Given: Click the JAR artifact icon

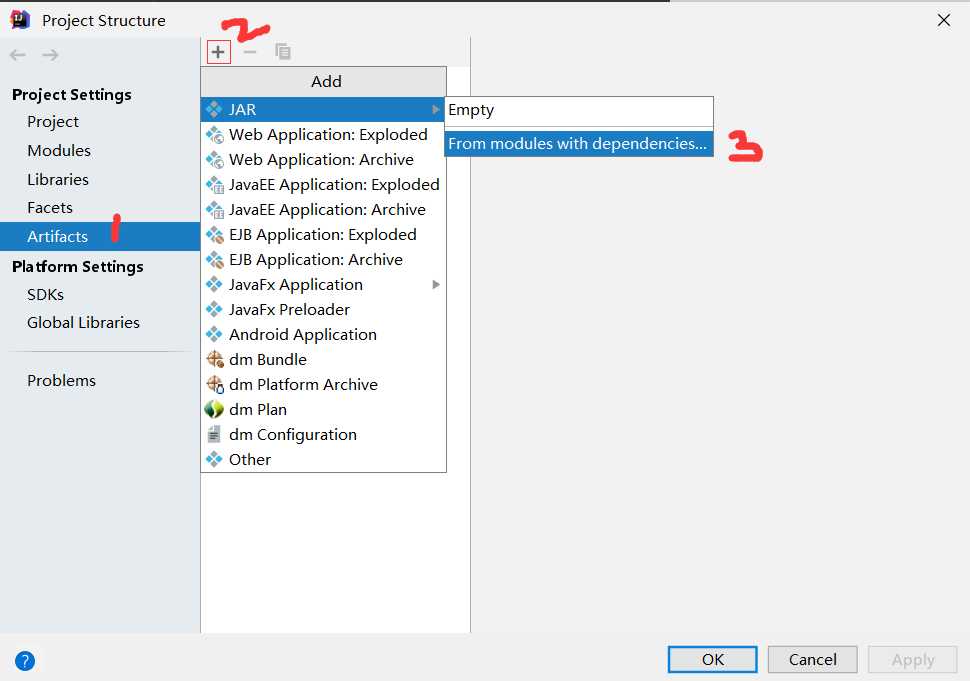Looking at the screenshot, I should [x=214, y=109].
